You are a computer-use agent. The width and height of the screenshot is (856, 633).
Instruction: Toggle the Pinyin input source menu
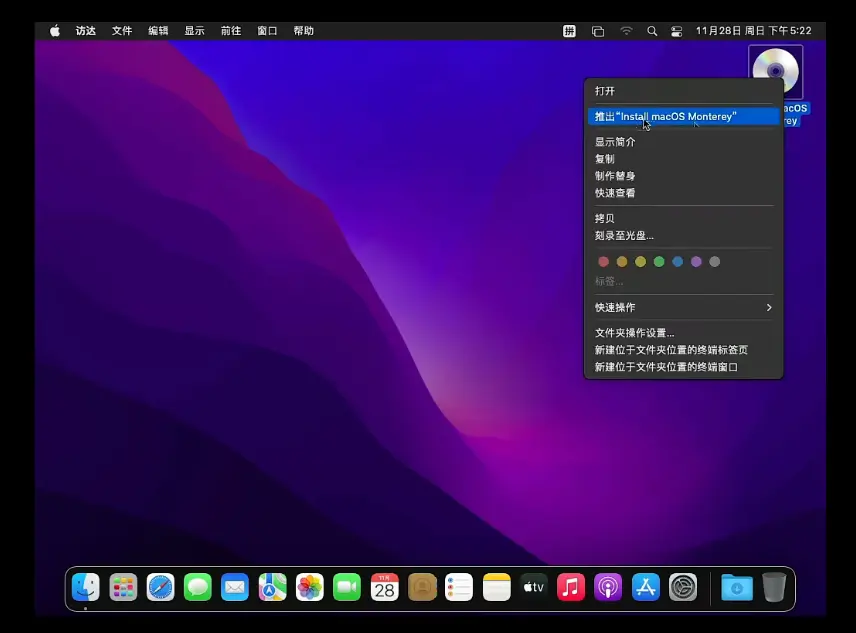(569, 31)
